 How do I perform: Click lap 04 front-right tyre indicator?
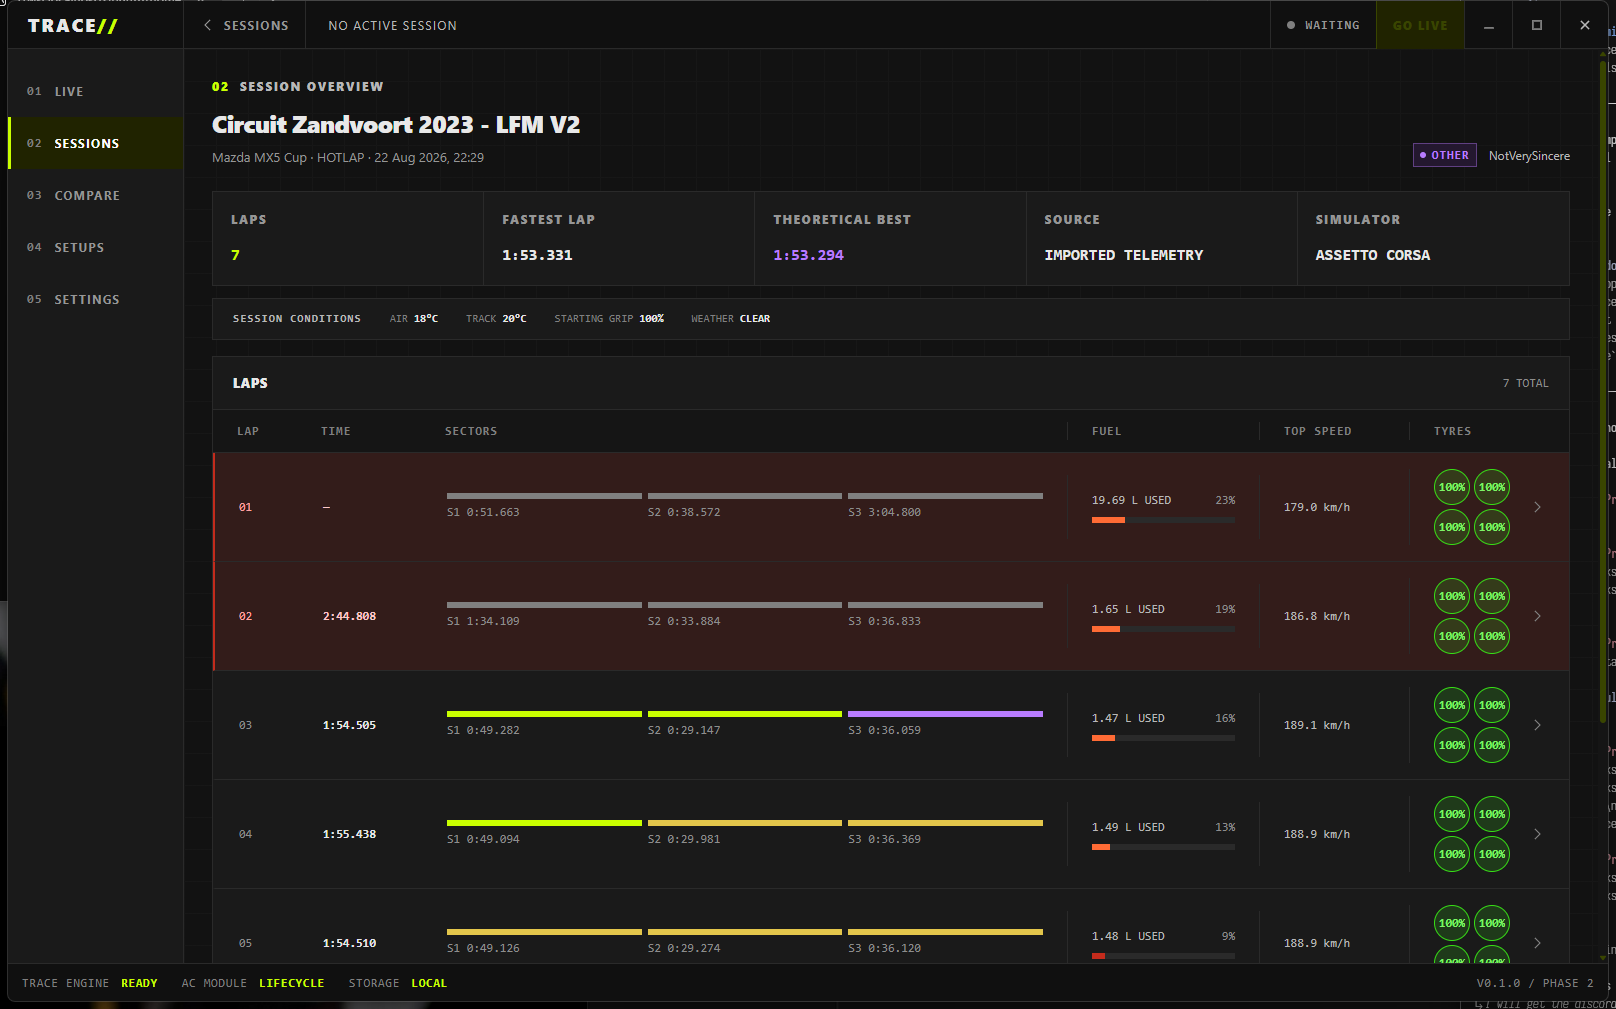click(1492, 814)
